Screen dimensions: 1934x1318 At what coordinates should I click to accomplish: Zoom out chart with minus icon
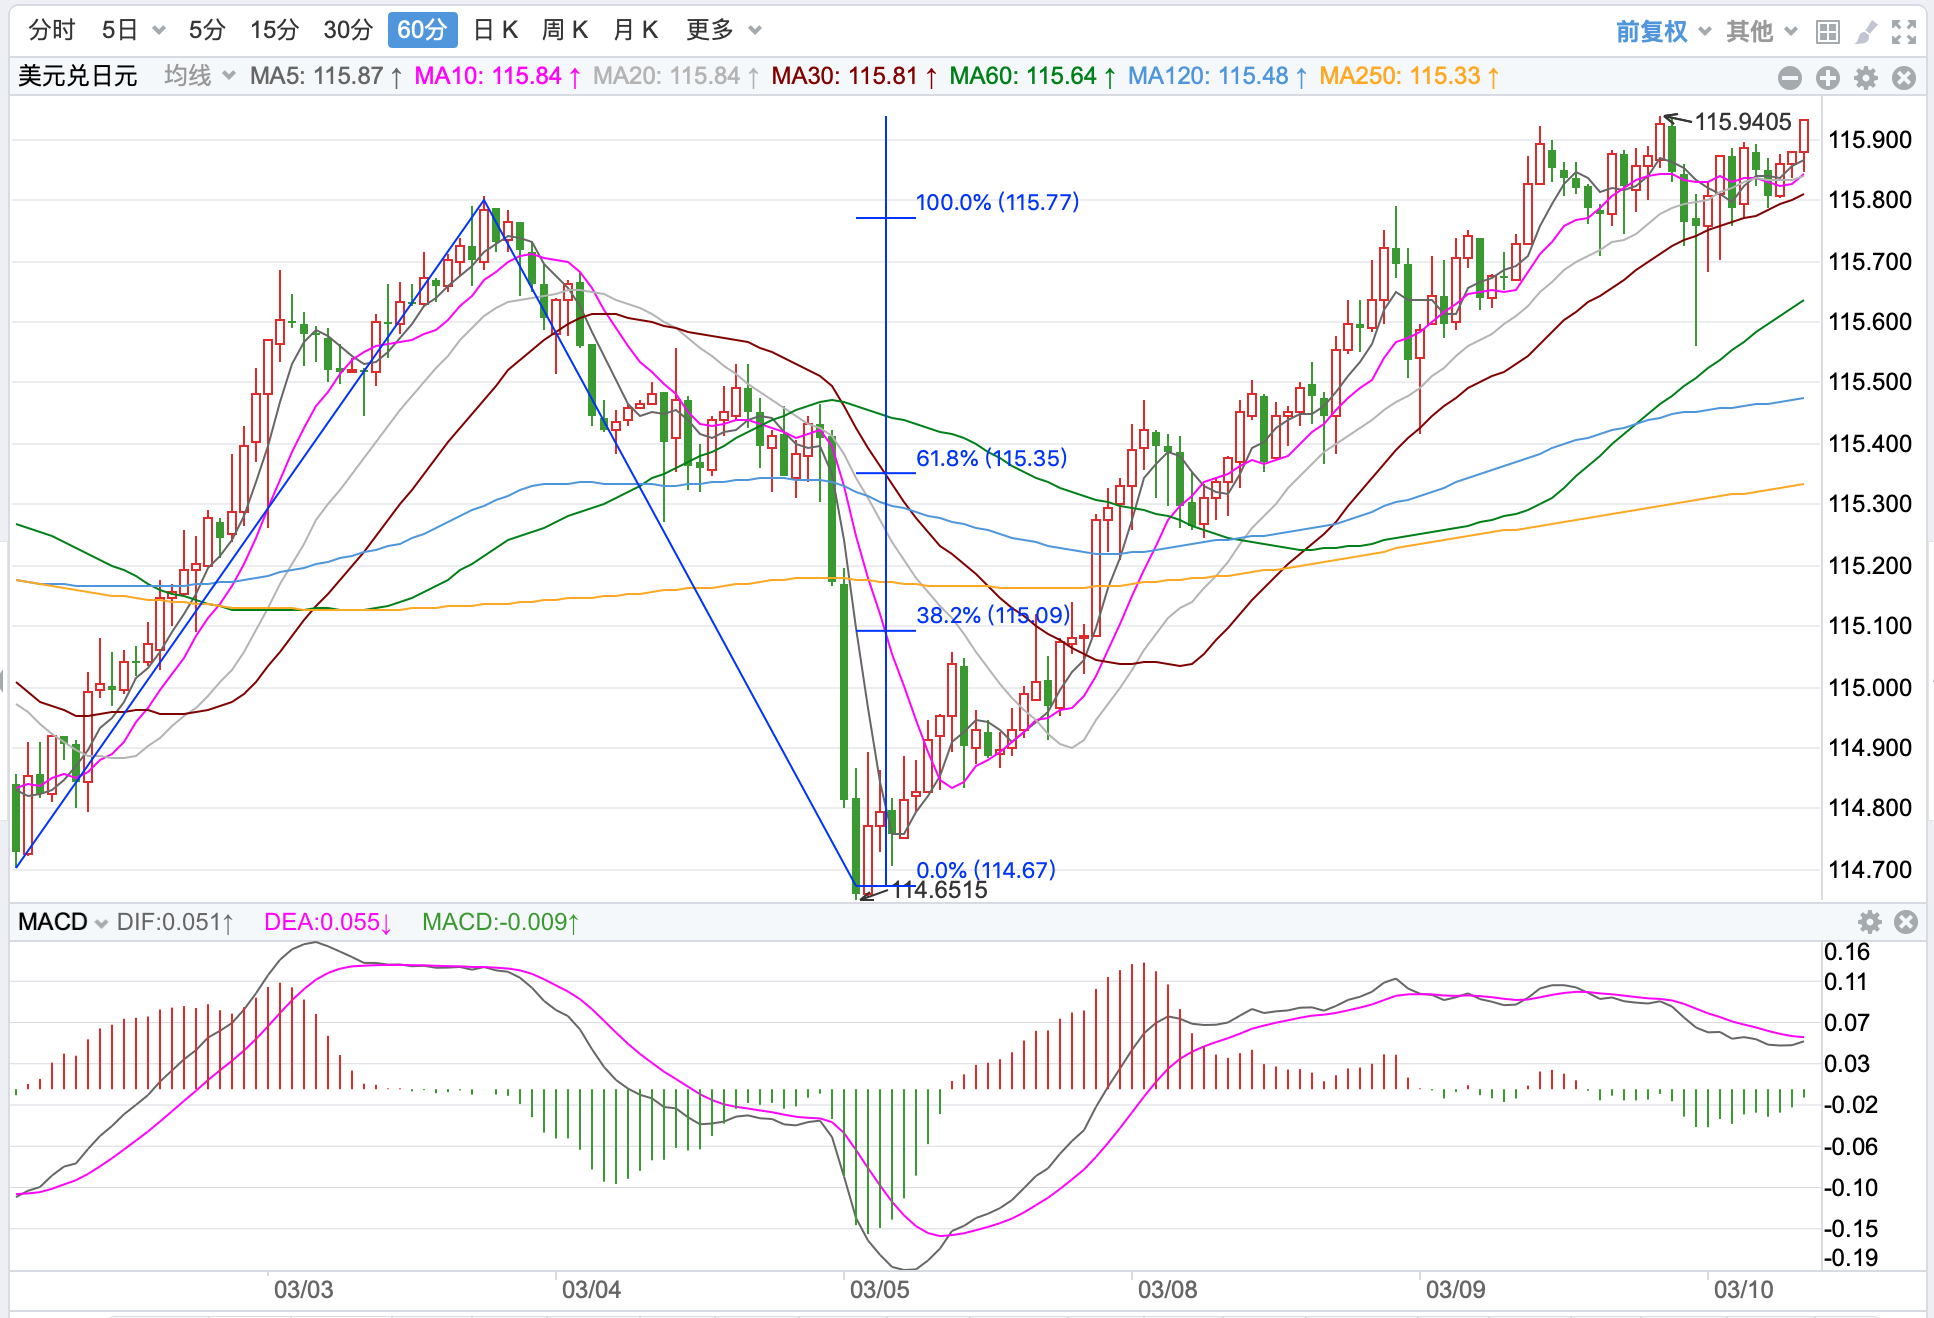1790,78
